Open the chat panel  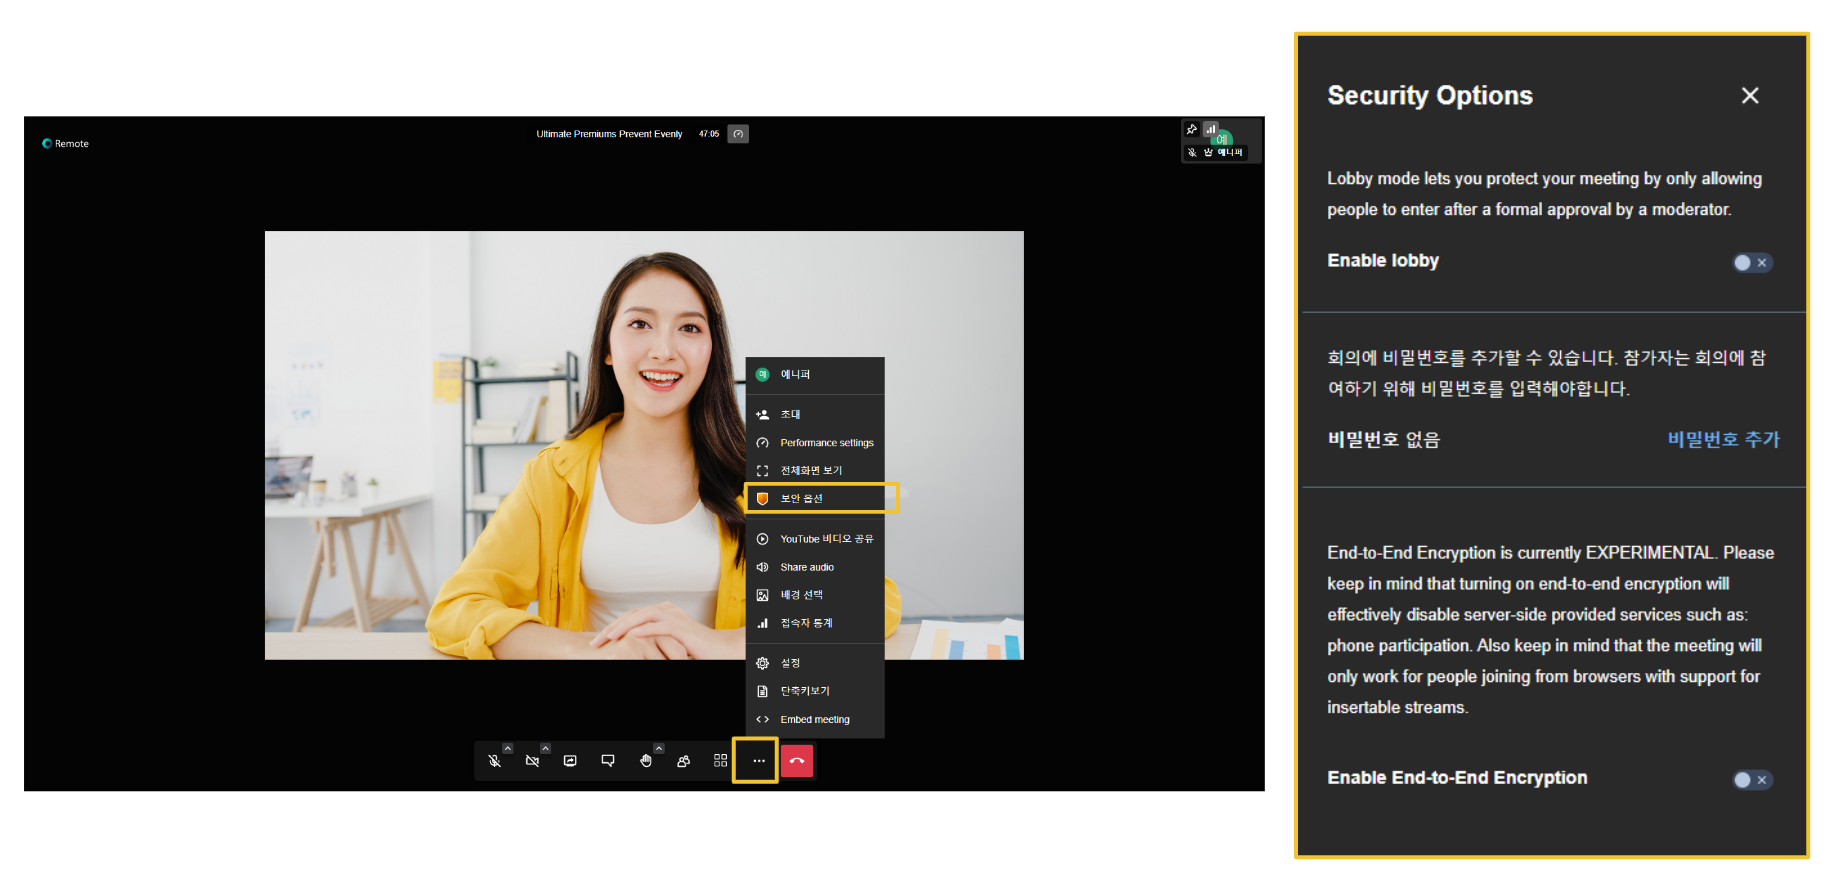608,761
